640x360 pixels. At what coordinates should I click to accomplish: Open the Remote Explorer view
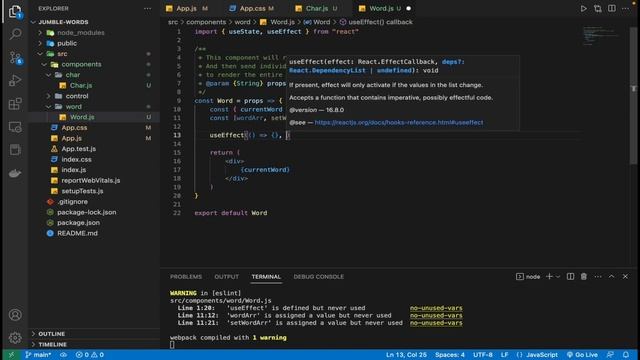15,127
